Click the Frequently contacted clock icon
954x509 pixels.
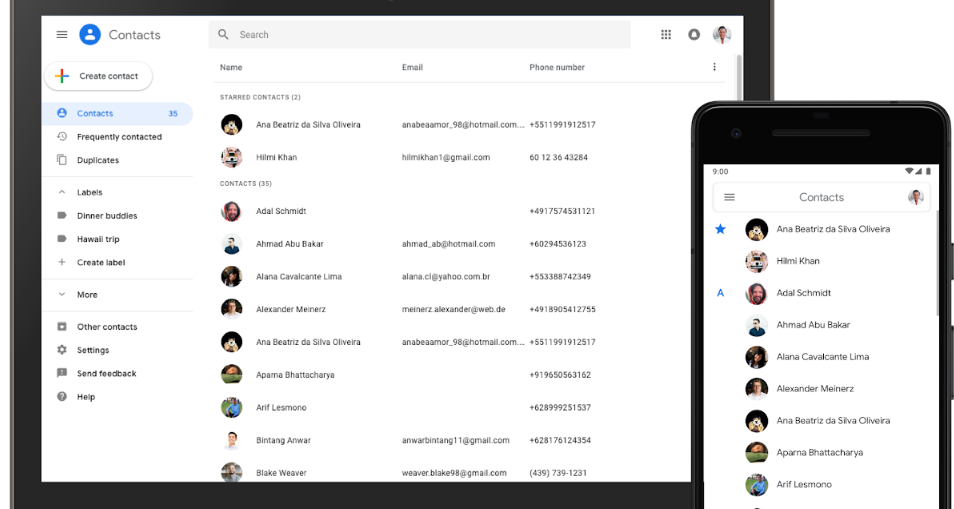[x=61, y=137]
